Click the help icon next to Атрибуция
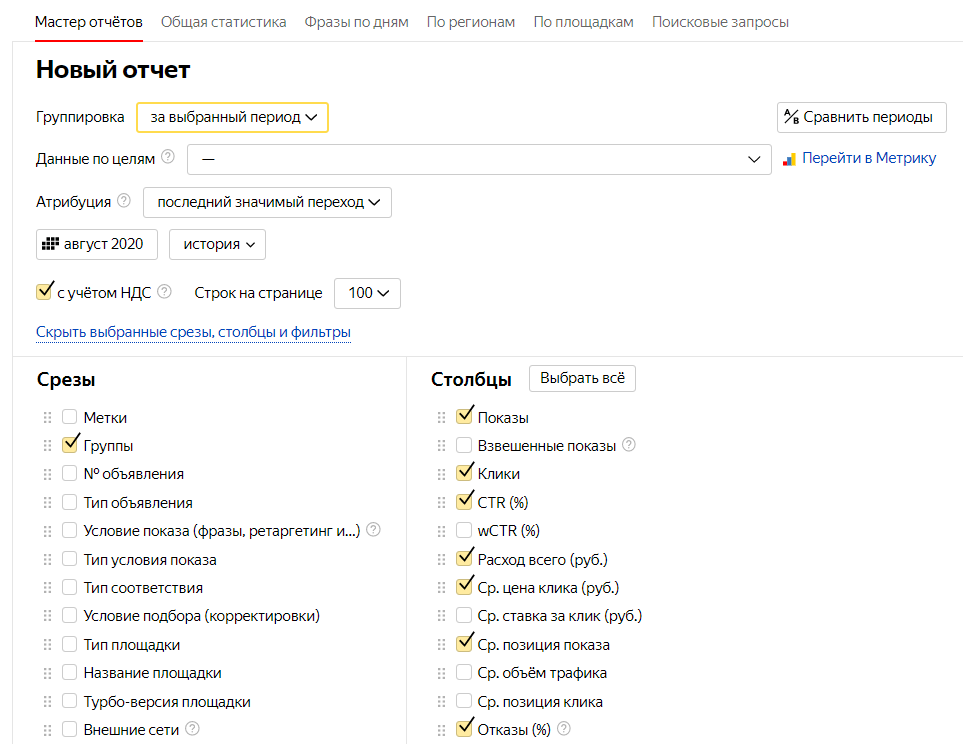Viewport: 963px width, 744px height. pyautogui.click(x=123, y=200)
